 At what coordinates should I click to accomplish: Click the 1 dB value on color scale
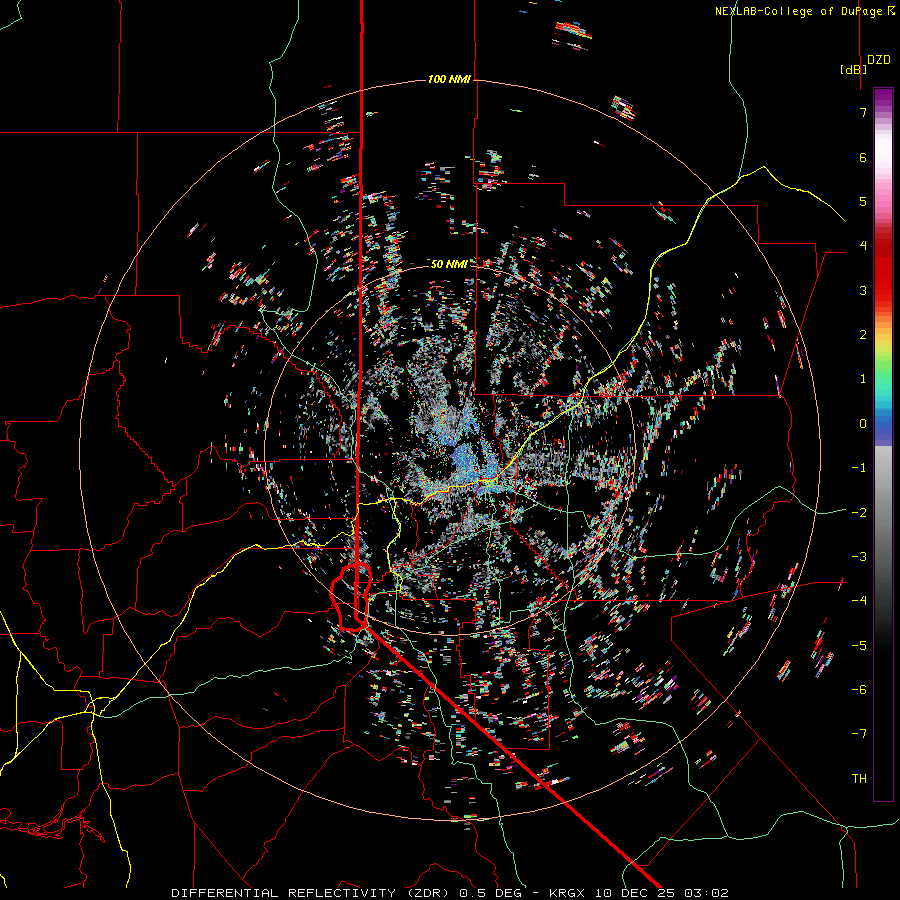[863, 379]
